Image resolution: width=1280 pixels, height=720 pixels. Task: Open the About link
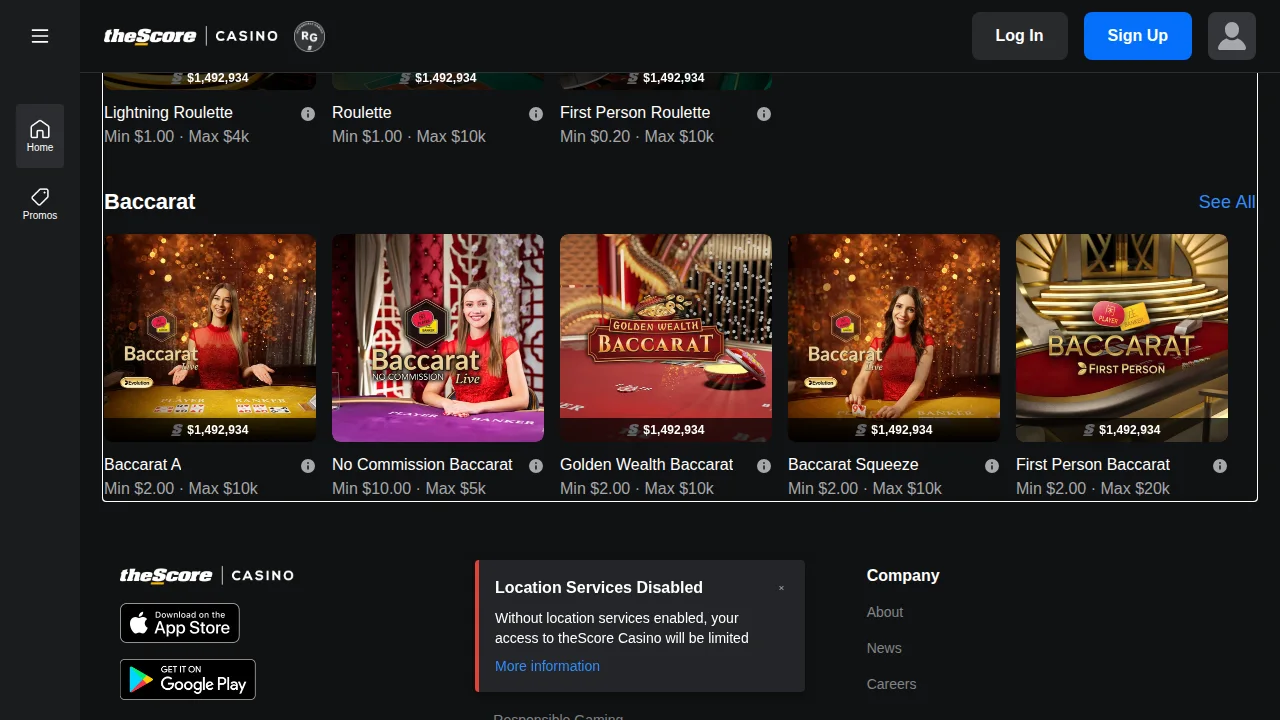click(885, 612)
